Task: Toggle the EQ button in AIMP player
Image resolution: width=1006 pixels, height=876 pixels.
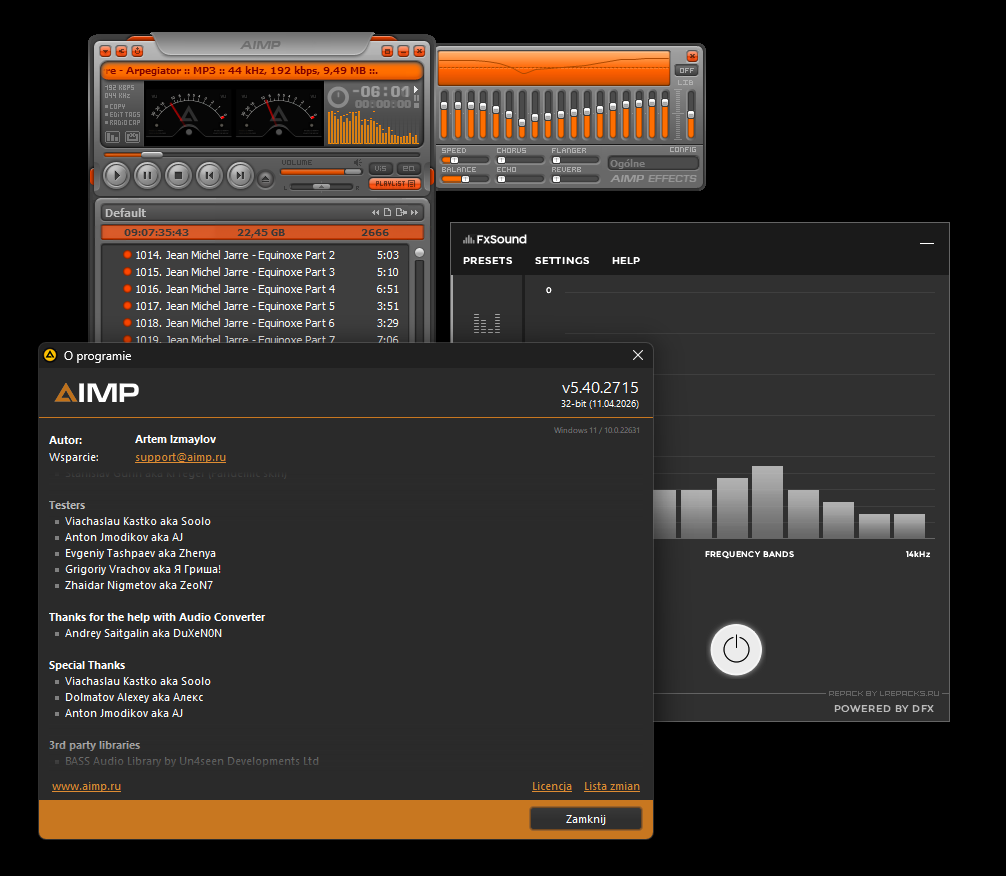Action: (409, 169)
